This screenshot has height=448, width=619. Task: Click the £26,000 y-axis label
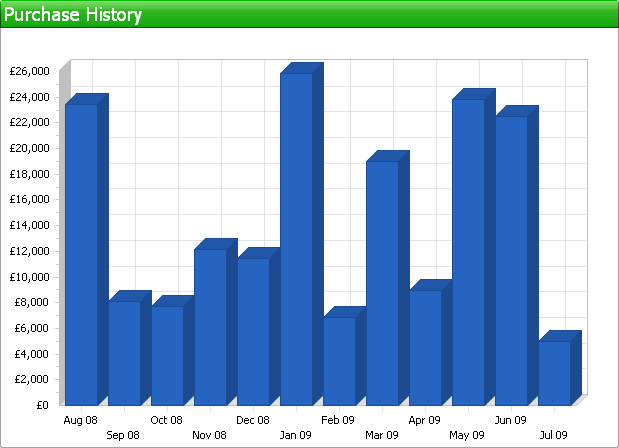pyautogui.click(x=28, y=71)
